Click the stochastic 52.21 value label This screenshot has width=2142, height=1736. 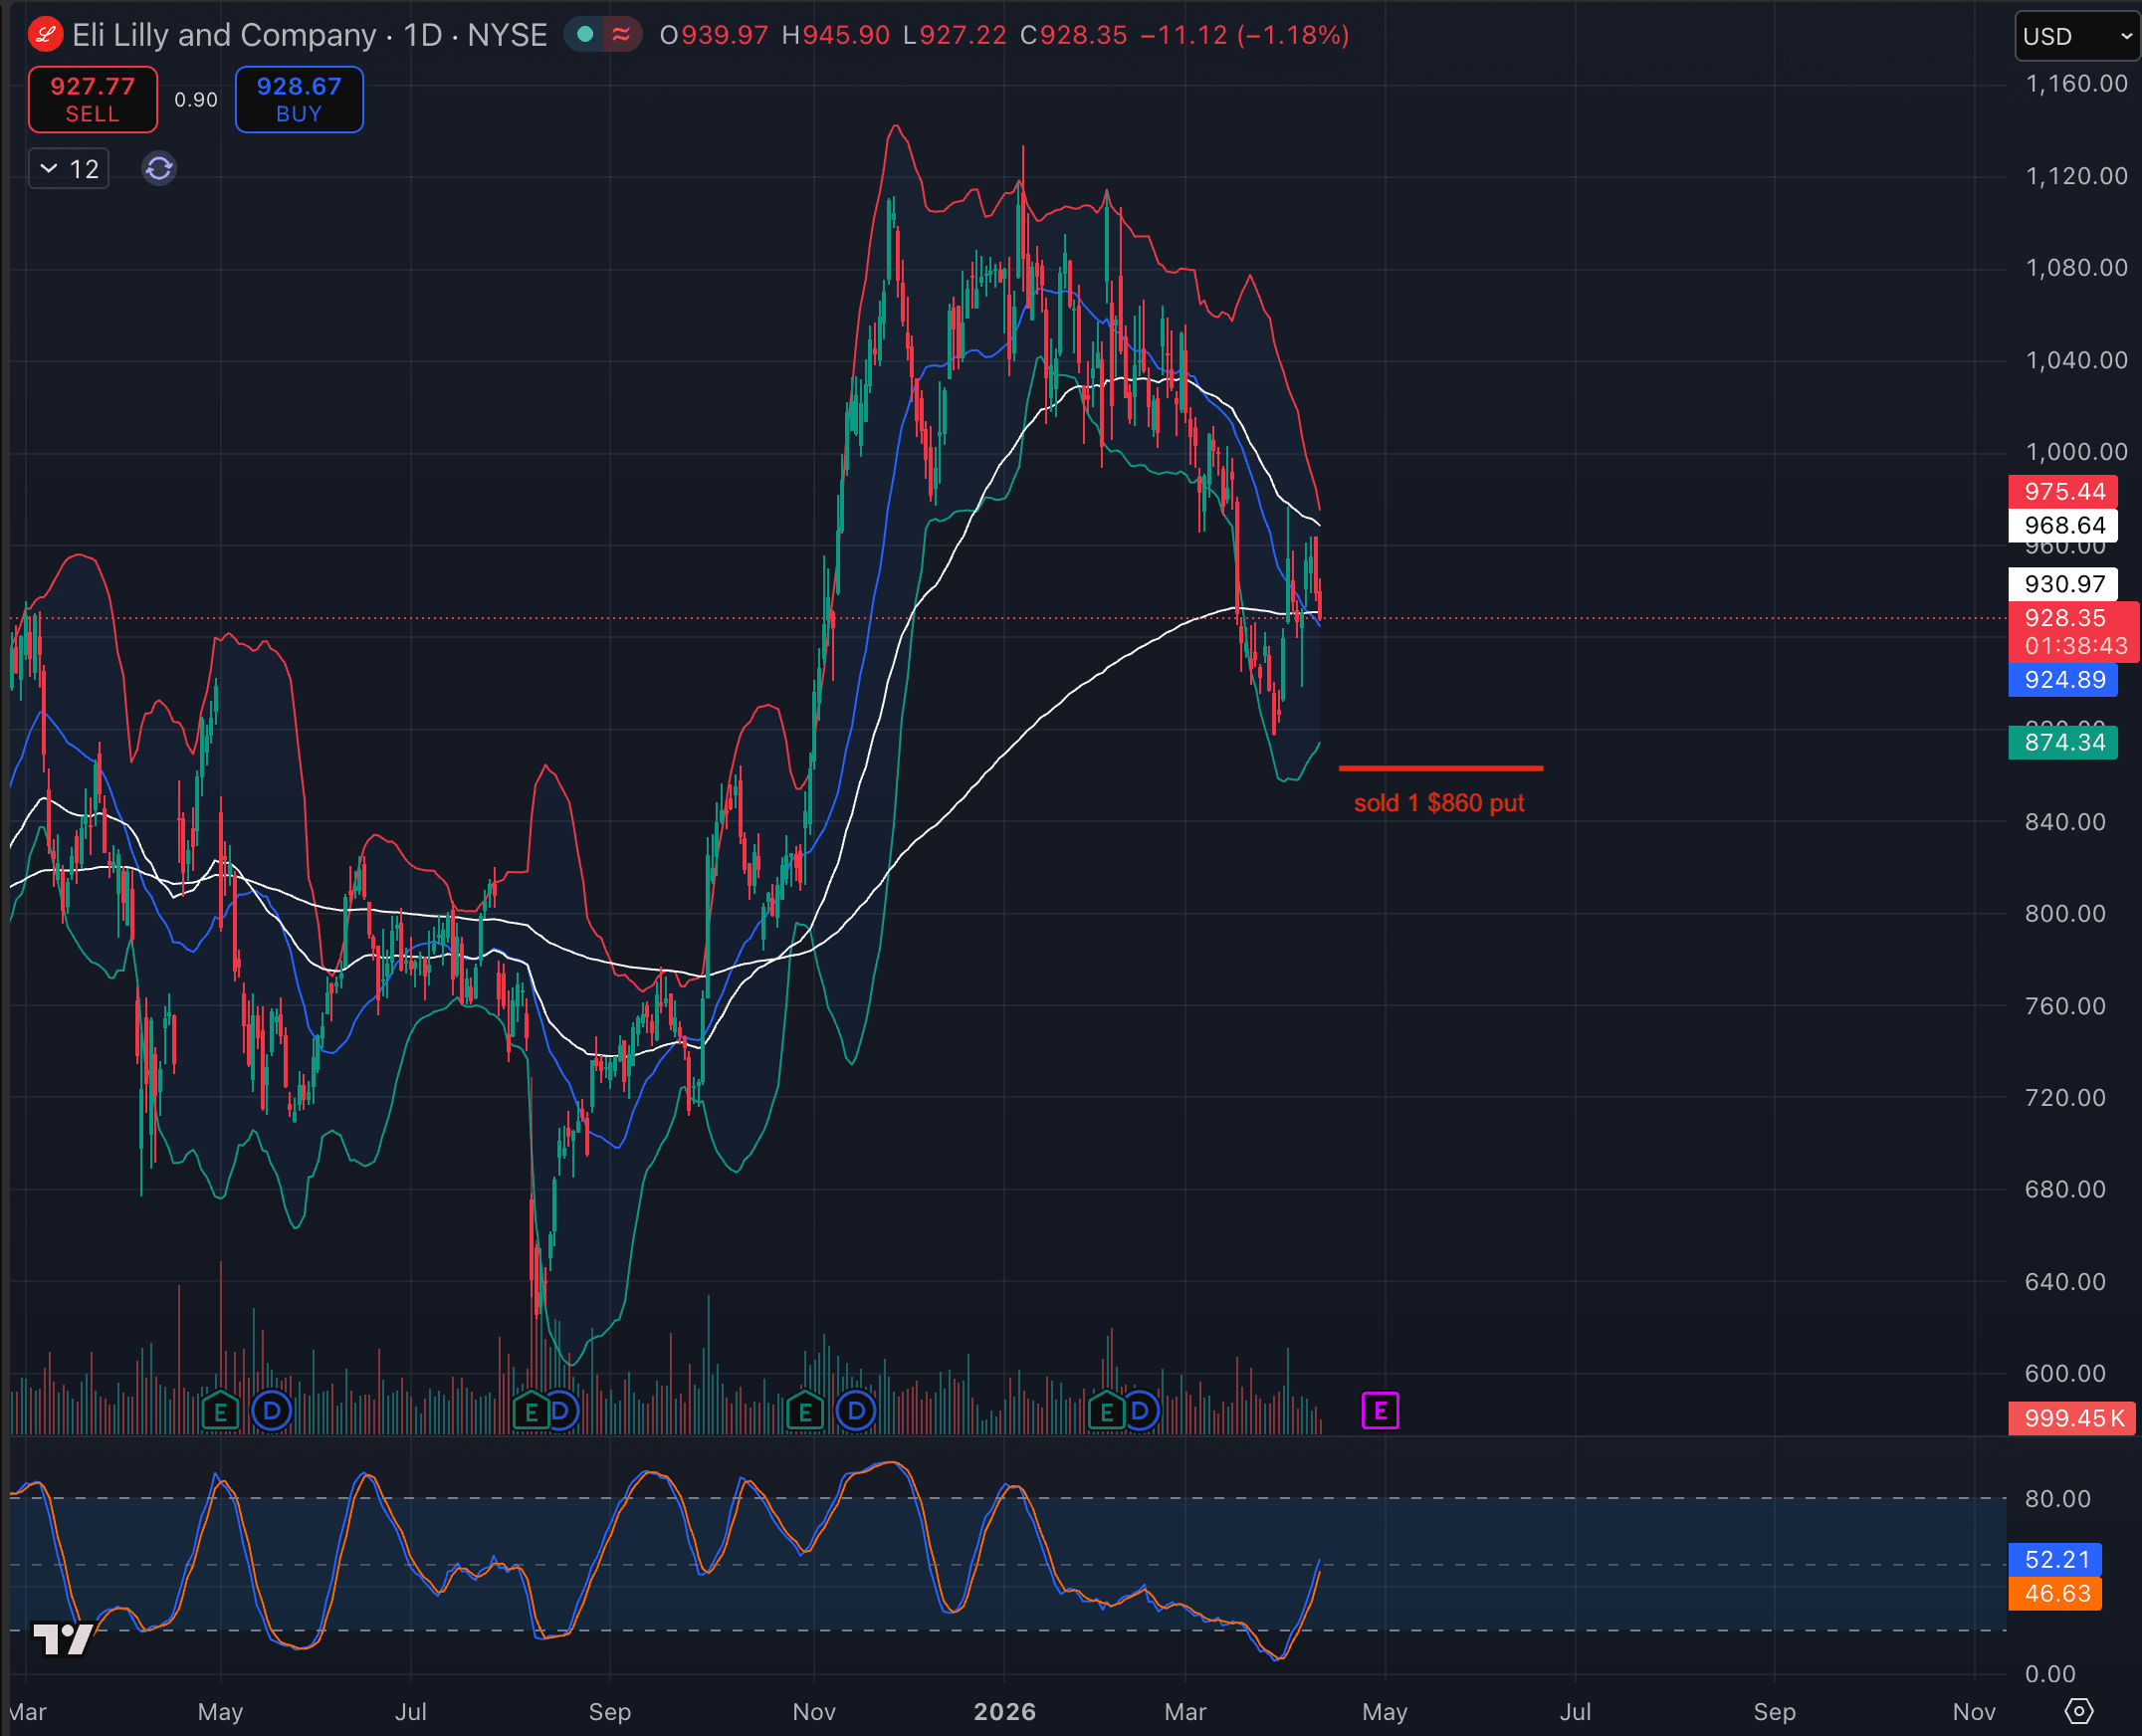pyautogui.click(x=2056, y=1559)
